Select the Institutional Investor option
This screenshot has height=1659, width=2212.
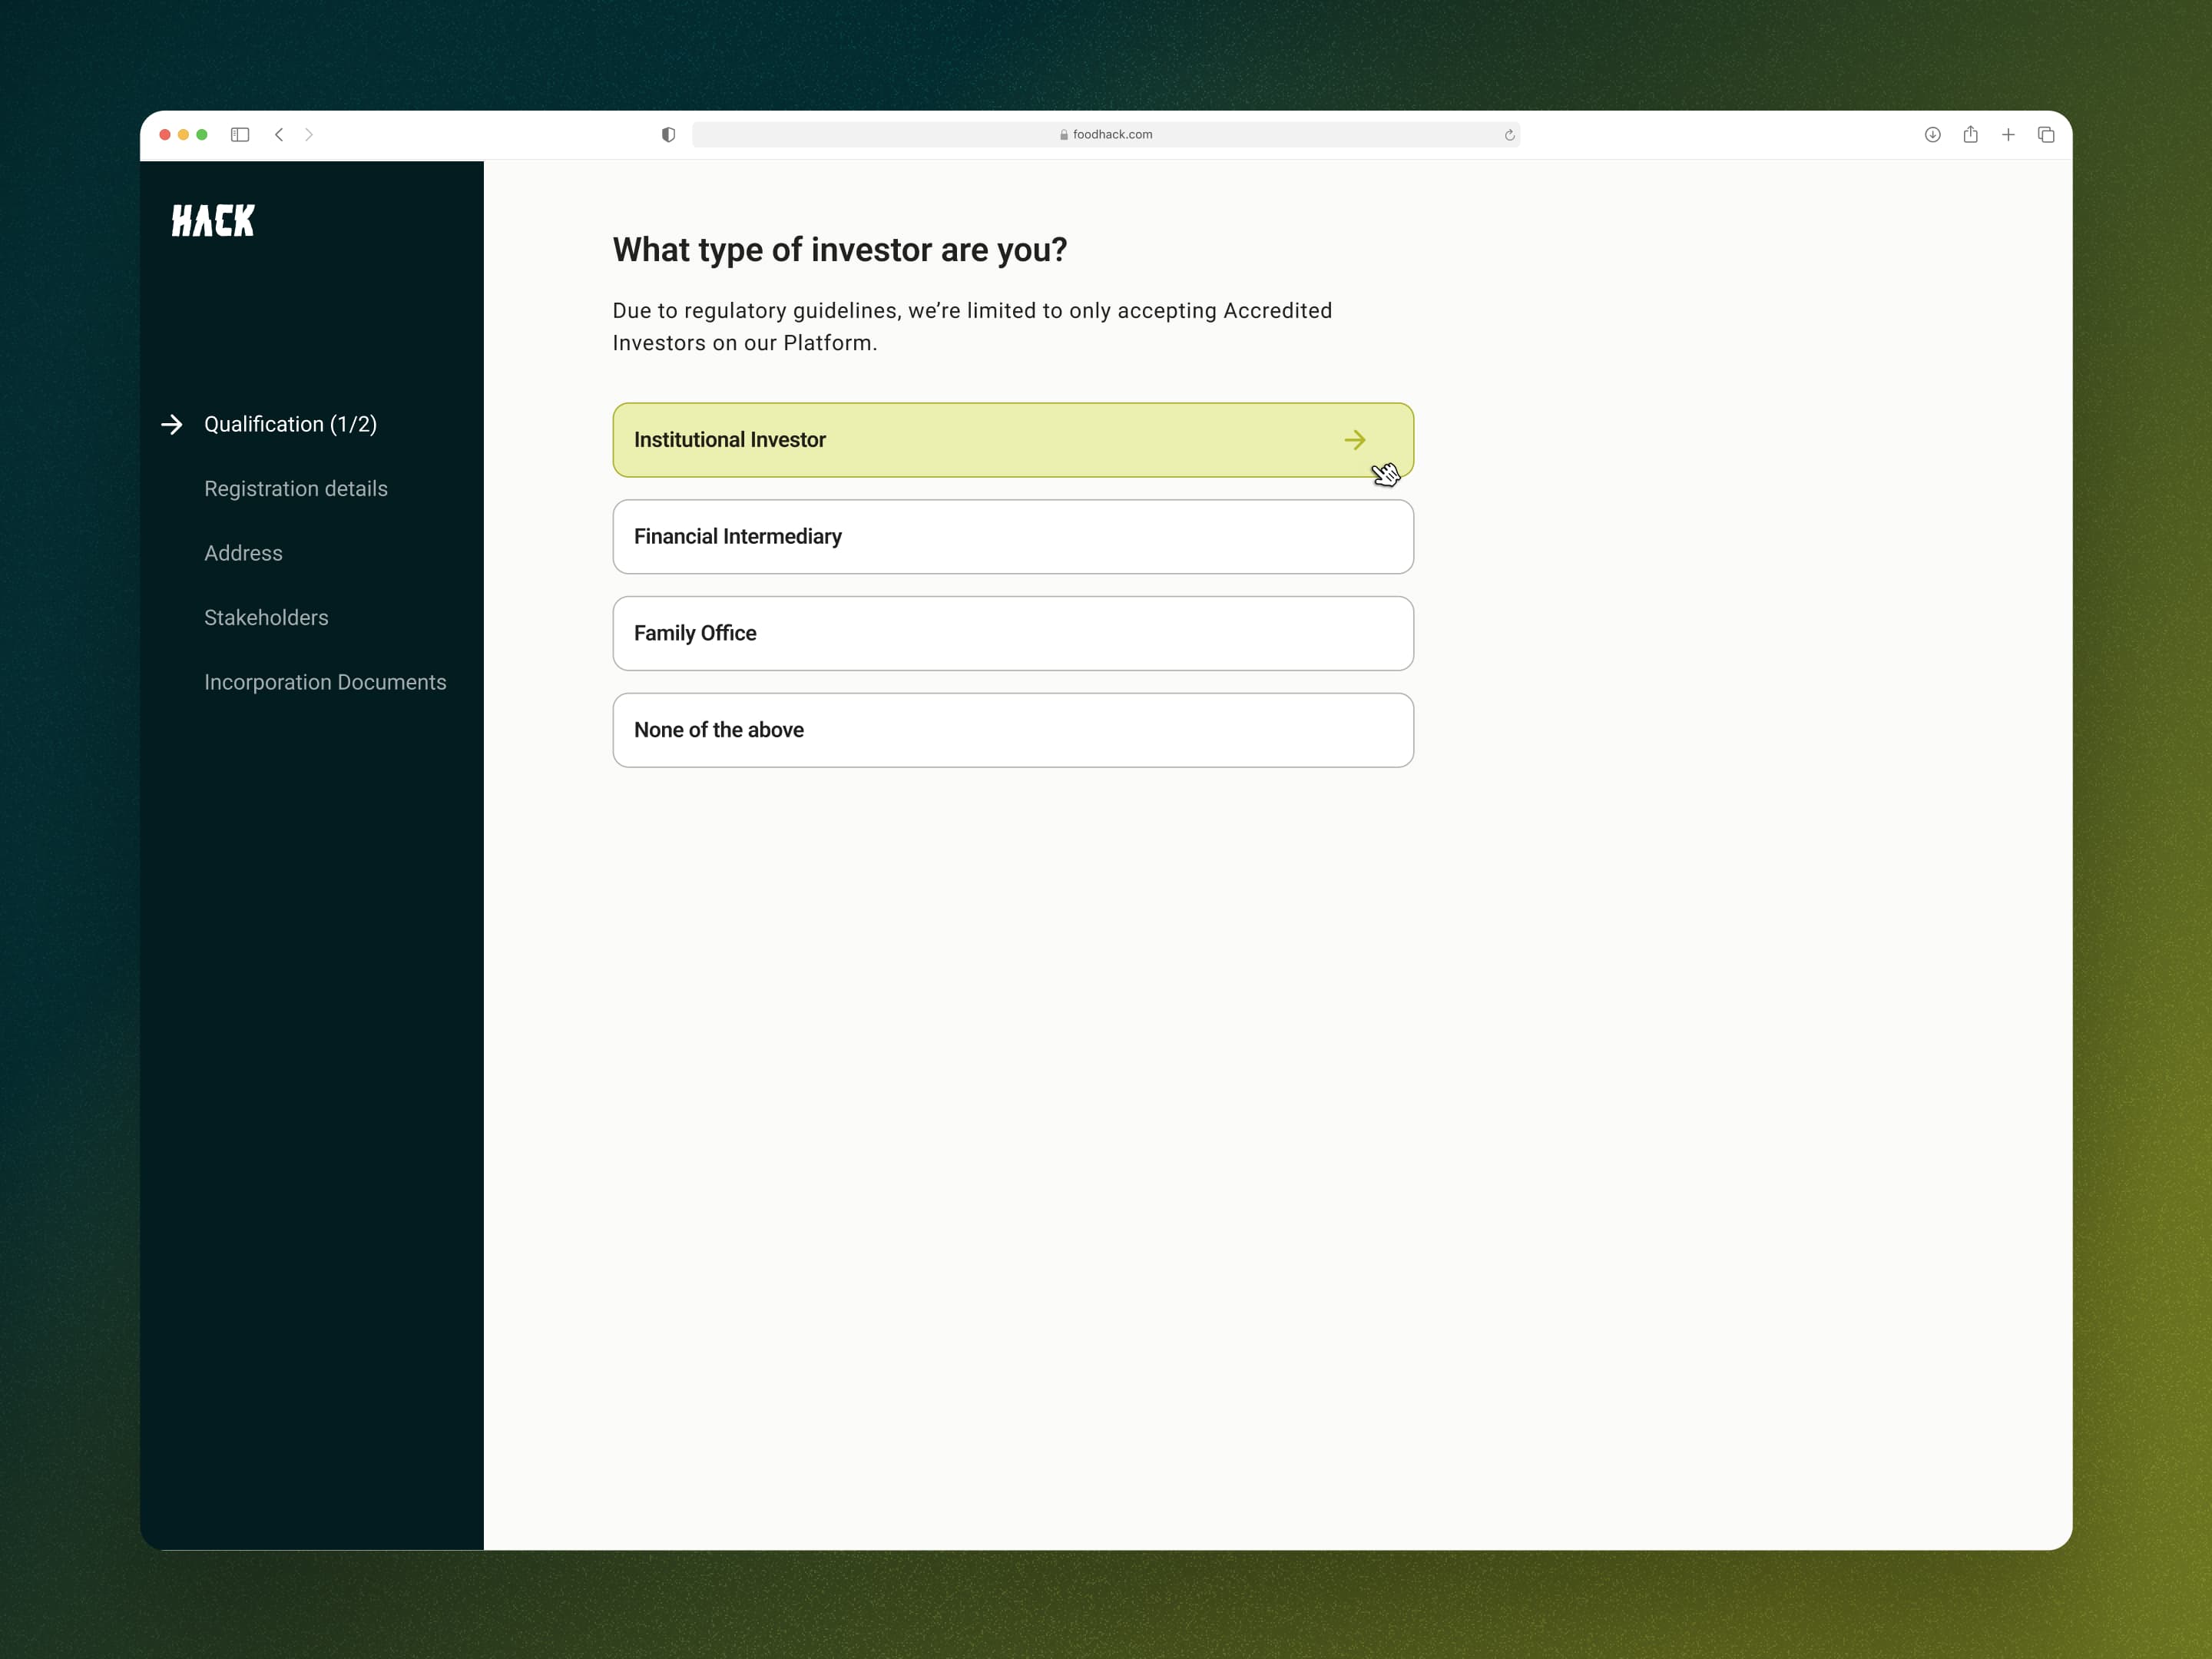[1013, 440]
